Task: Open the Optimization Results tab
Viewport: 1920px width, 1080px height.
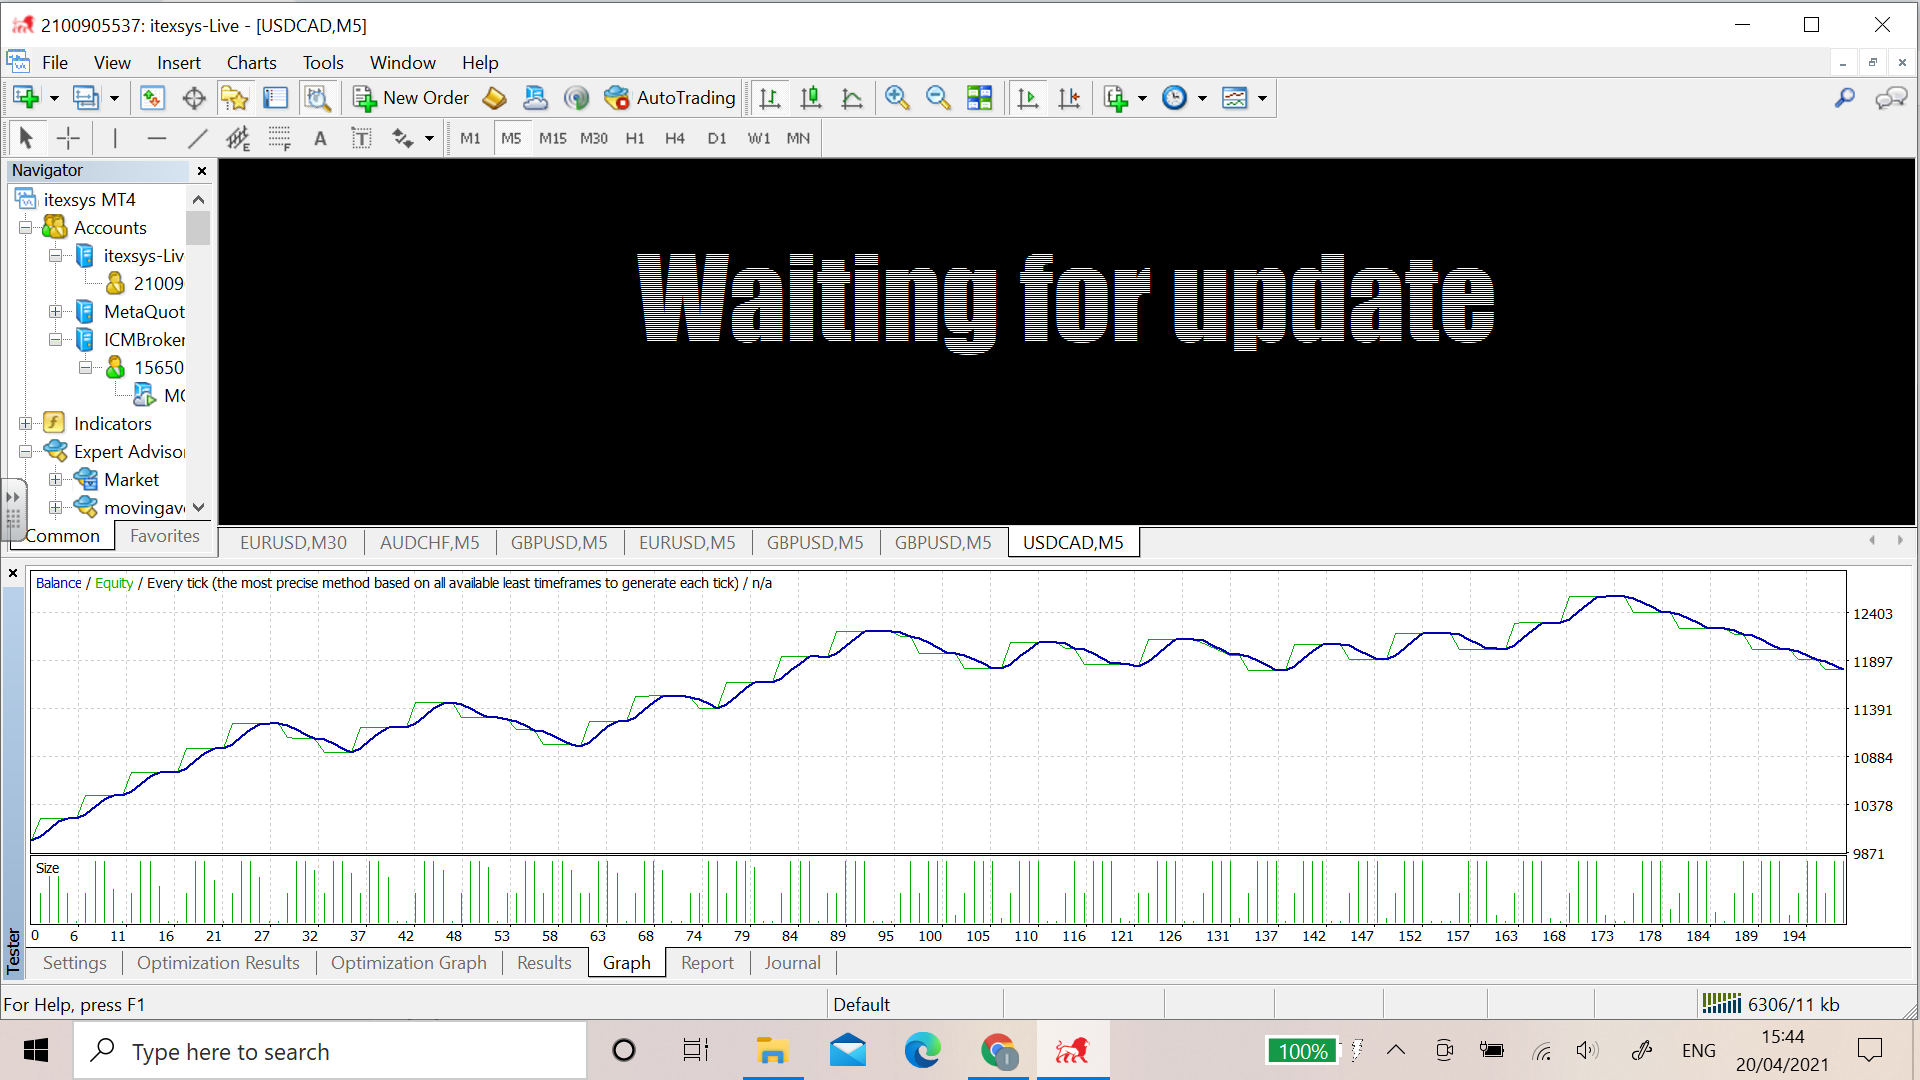Action: [x=218, y=962]
